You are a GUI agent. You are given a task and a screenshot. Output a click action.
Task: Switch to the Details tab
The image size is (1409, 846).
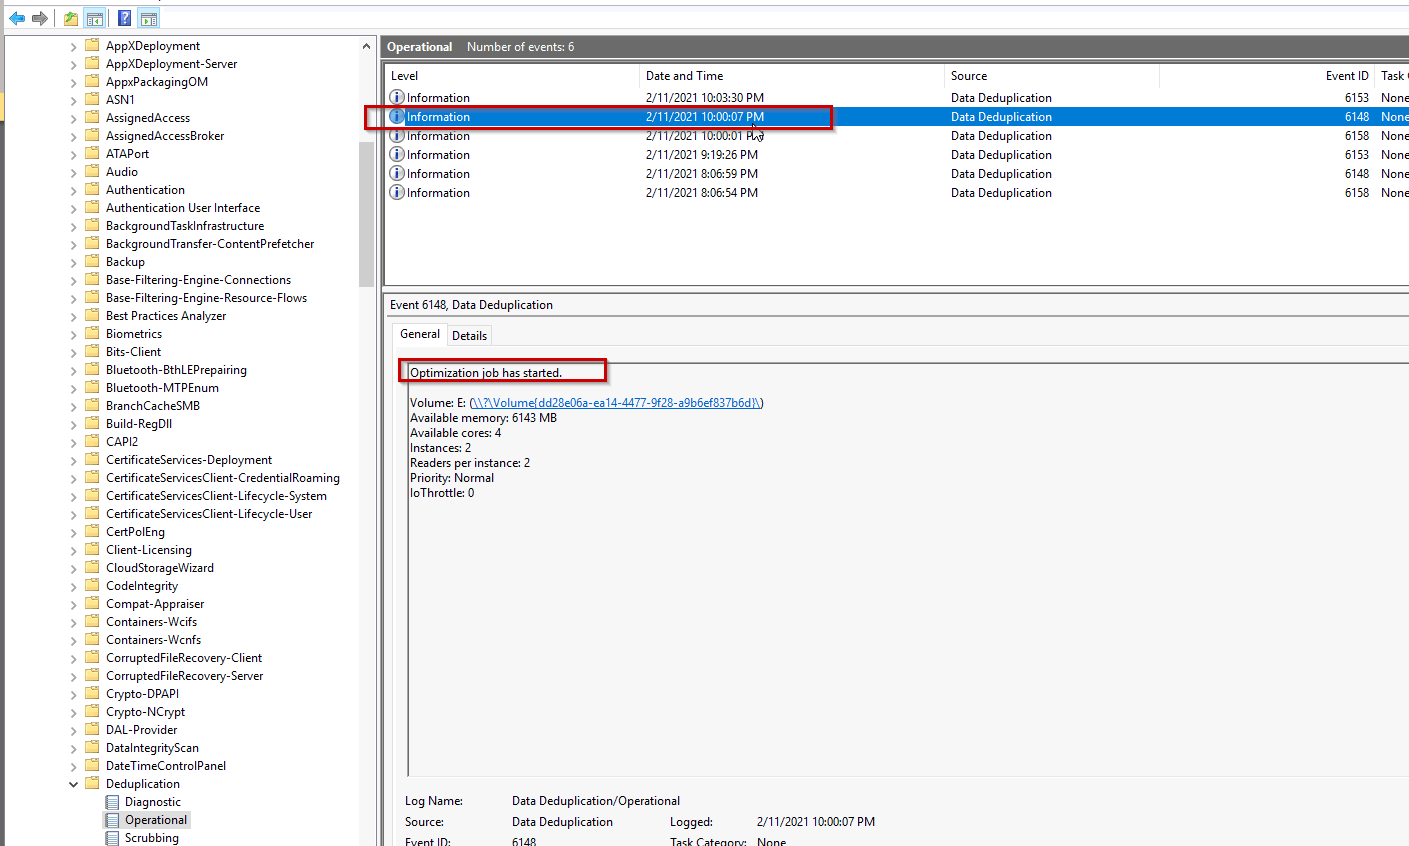tap(470, 336)
